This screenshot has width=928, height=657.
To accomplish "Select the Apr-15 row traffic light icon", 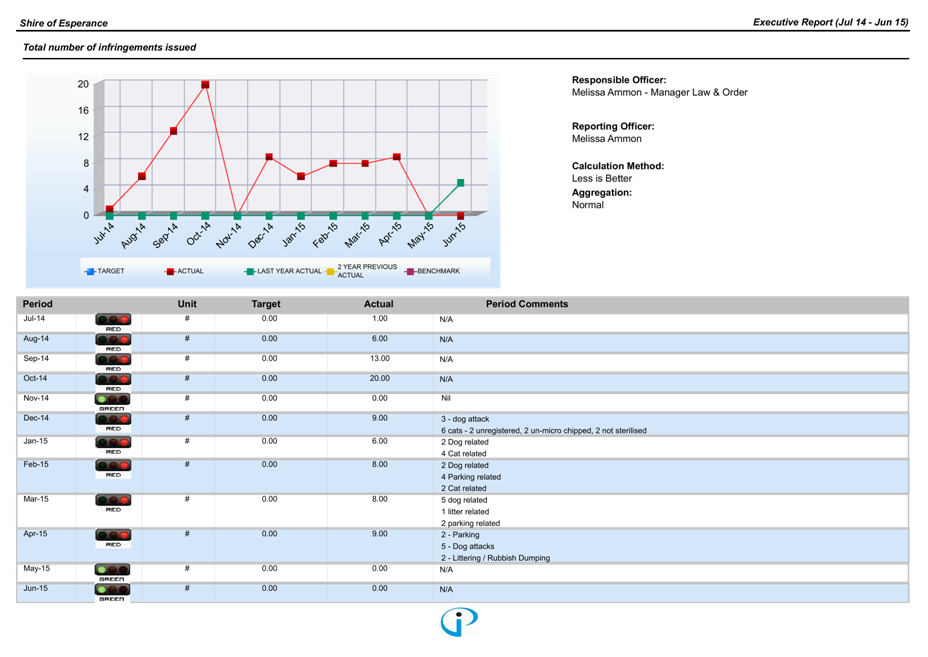I will click(x=113, y=535).
